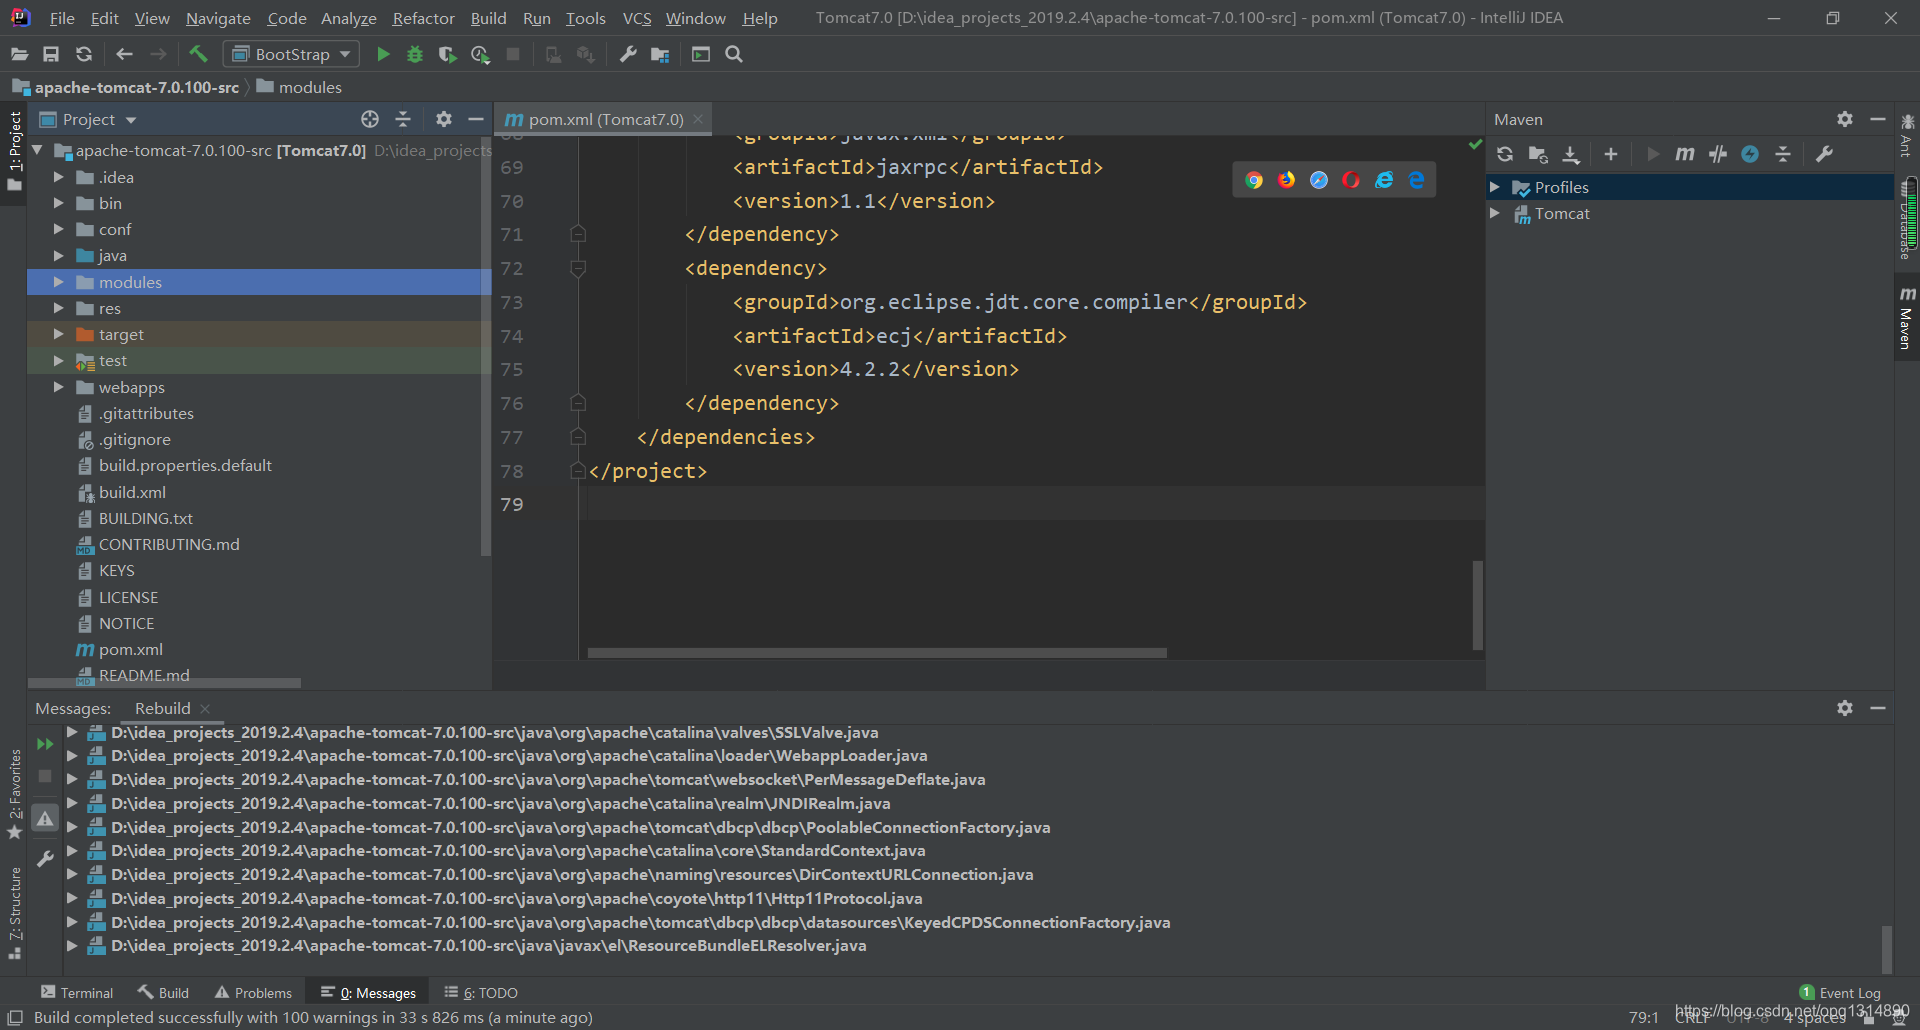Viewport: 1920px width, 1030px height.
Task: Run the BootStrap configuration
Action: (x=383, y=54)
